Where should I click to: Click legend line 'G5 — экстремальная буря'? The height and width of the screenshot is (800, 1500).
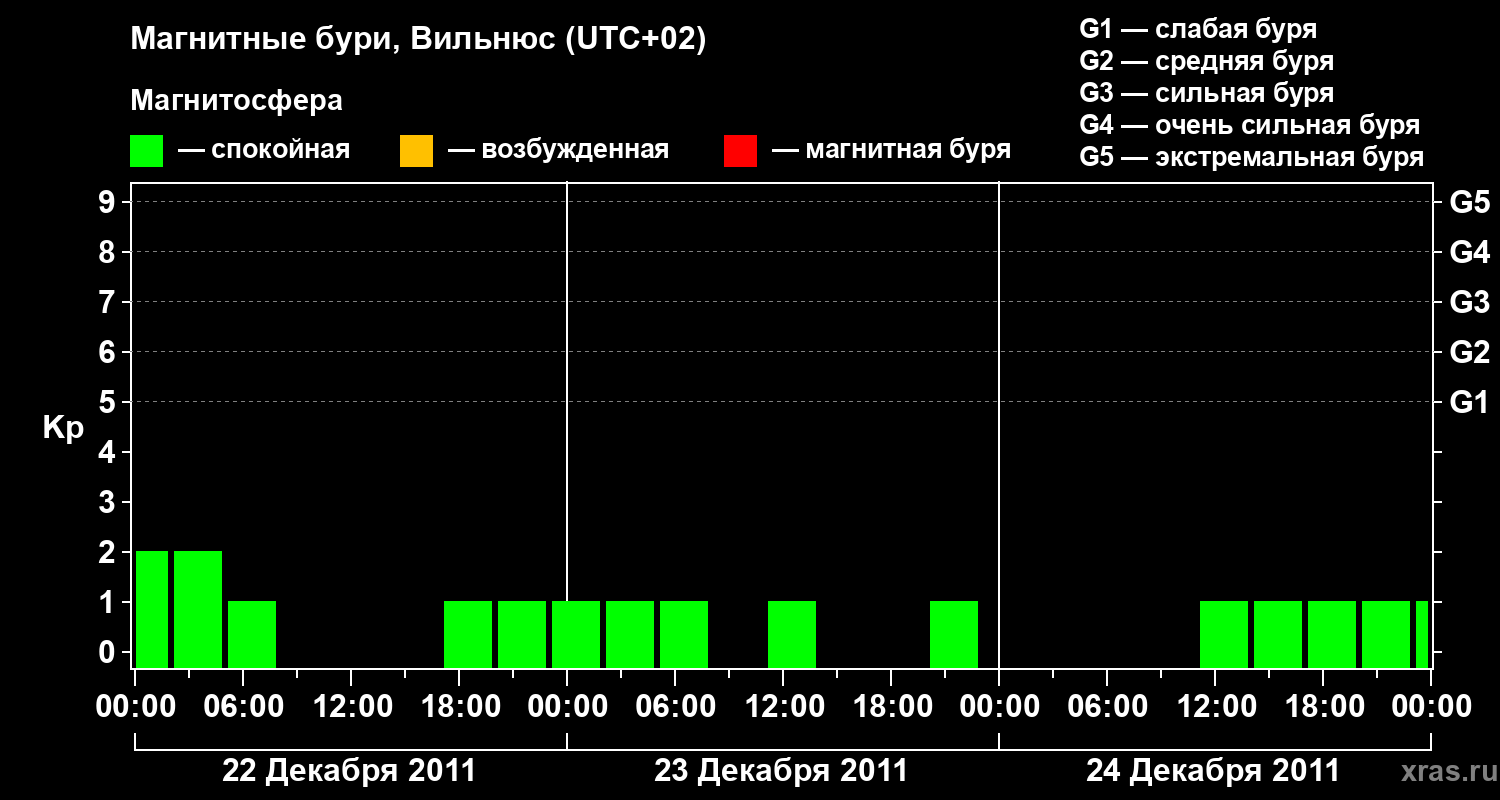[1251, 157]
